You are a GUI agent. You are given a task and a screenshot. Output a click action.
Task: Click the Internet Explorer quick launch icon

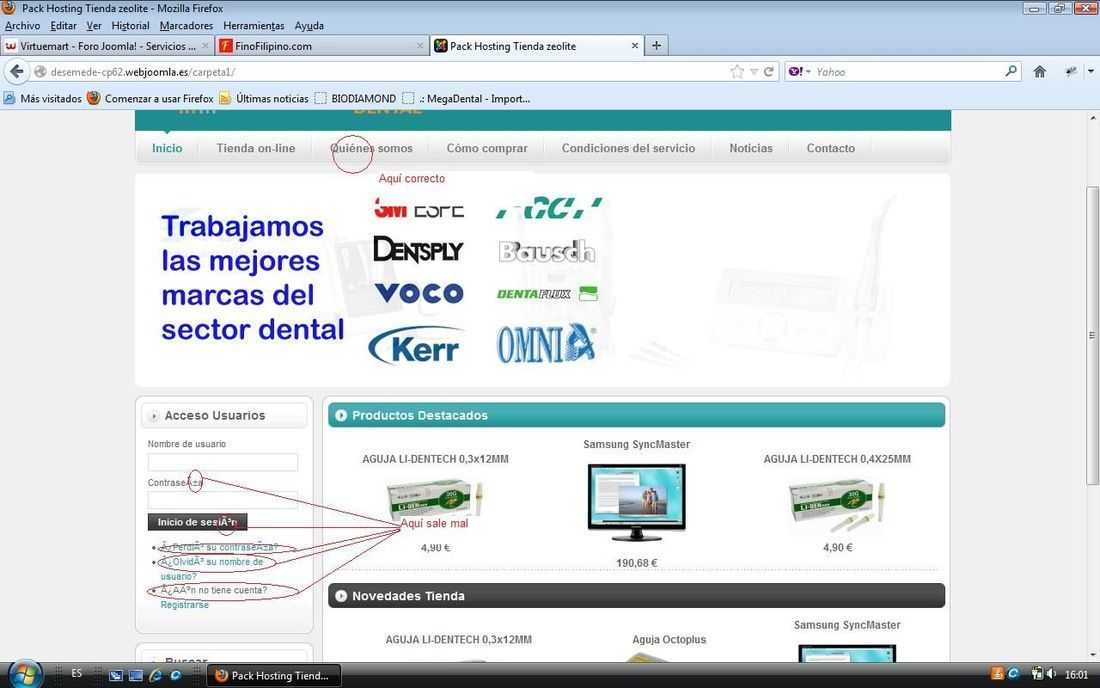coord(156,675)
